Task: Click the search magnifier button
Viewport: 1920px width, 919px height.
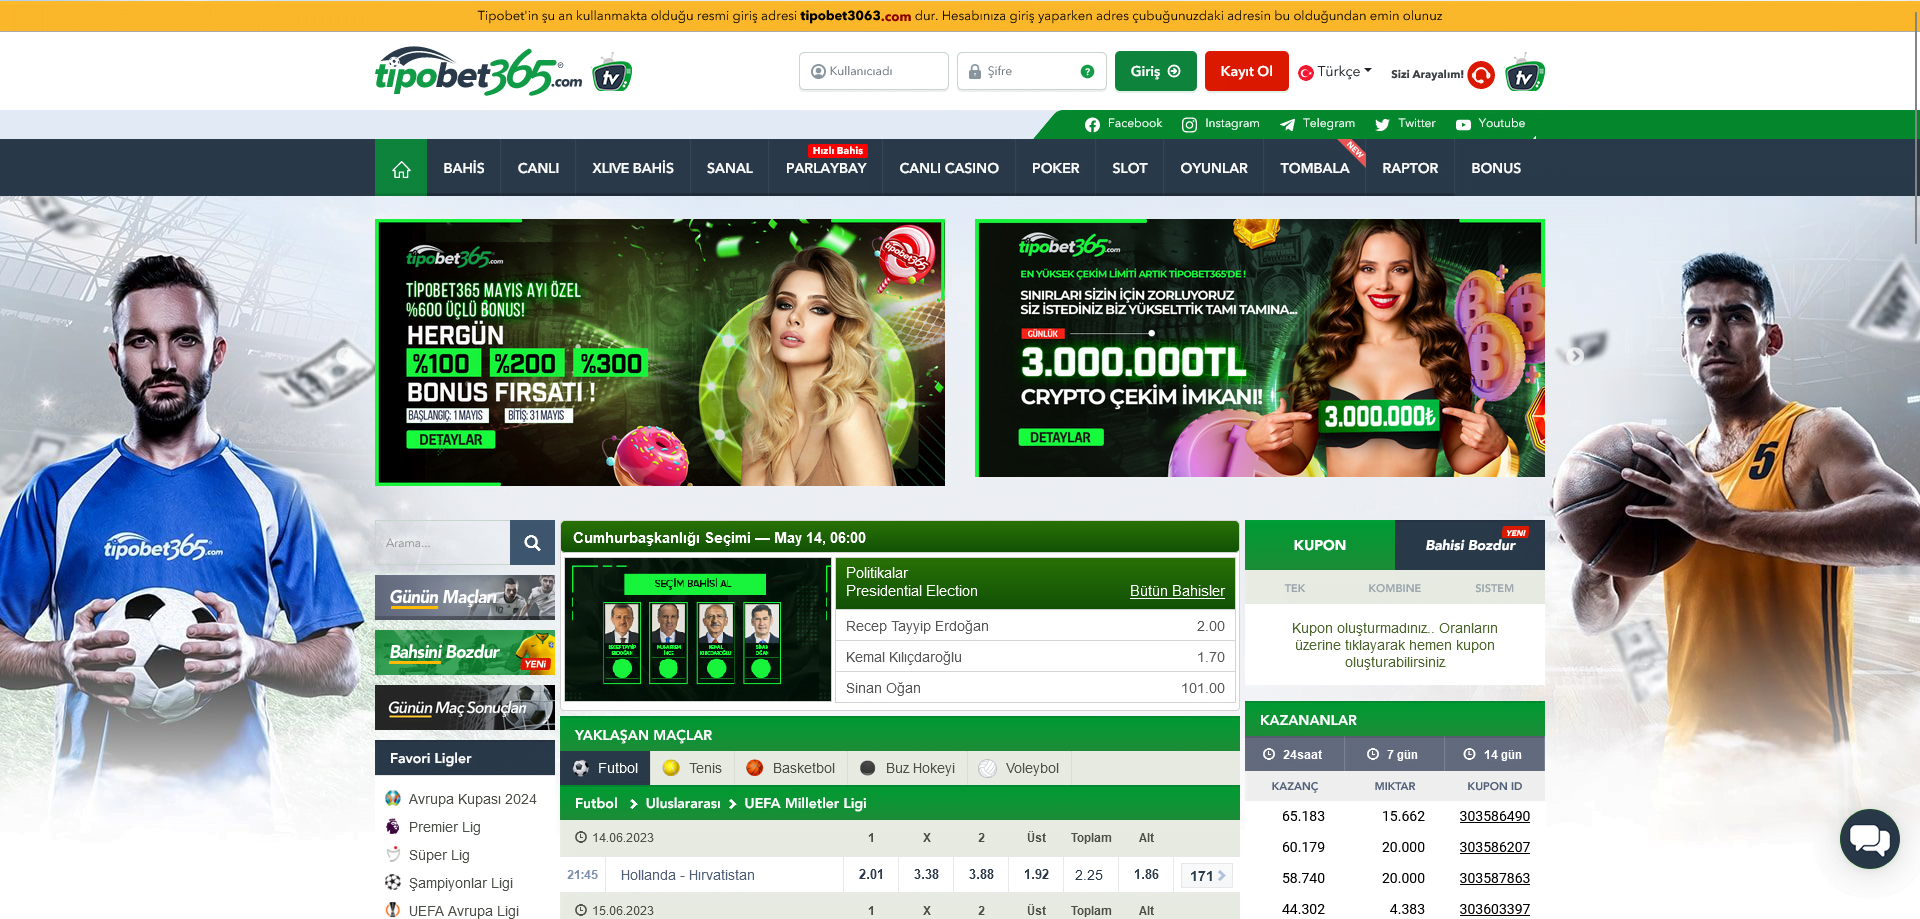Action: click(x=532, y=543)
